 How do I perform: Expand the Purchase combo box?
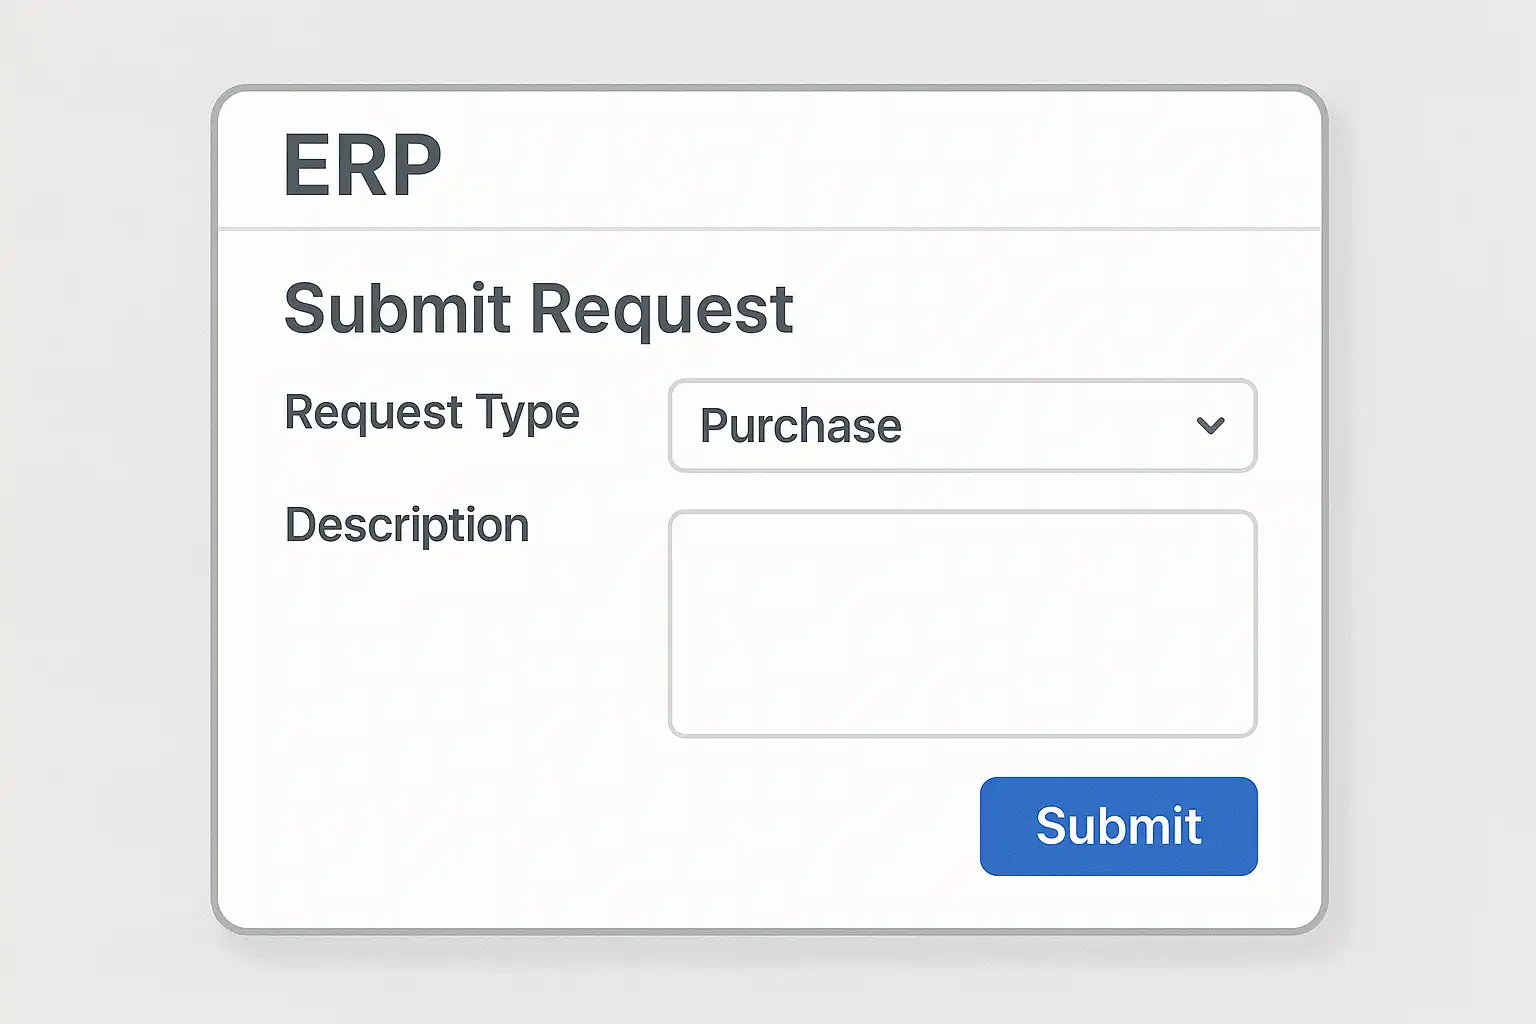point(962,426)
